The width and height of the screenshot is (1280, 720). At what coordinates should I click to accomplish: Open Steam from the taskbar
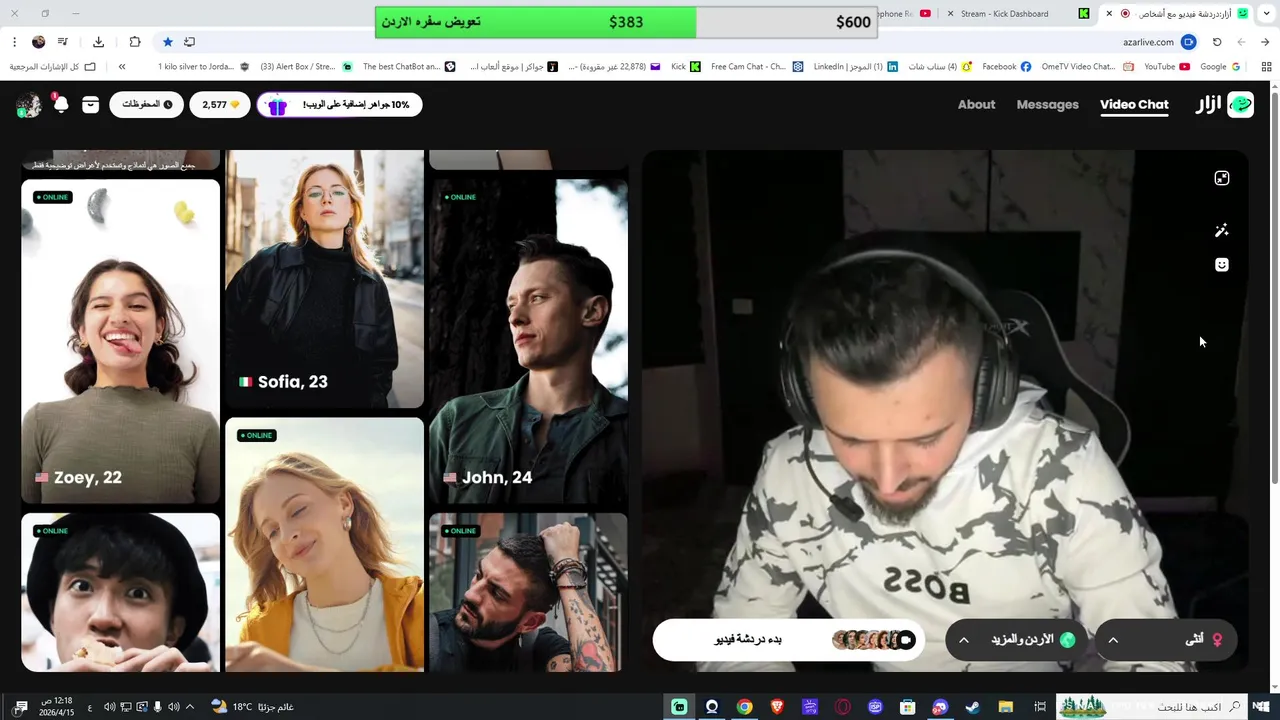[x=973, y=707]
